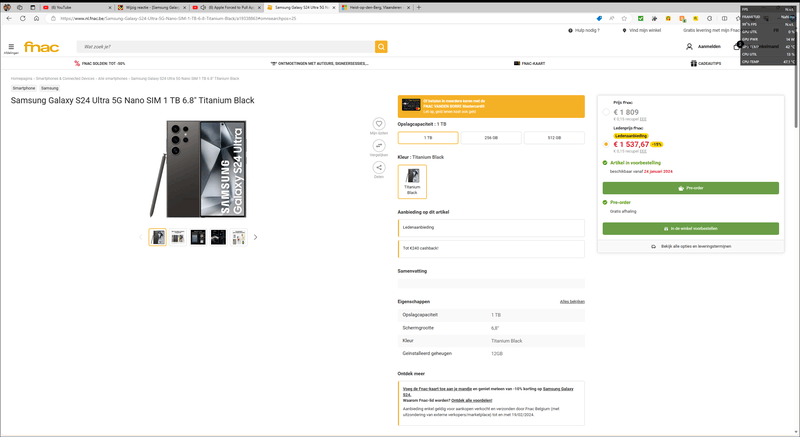The image size is (800, 437).
Task: Open Aanmelden account login
Action: point(703,46)
